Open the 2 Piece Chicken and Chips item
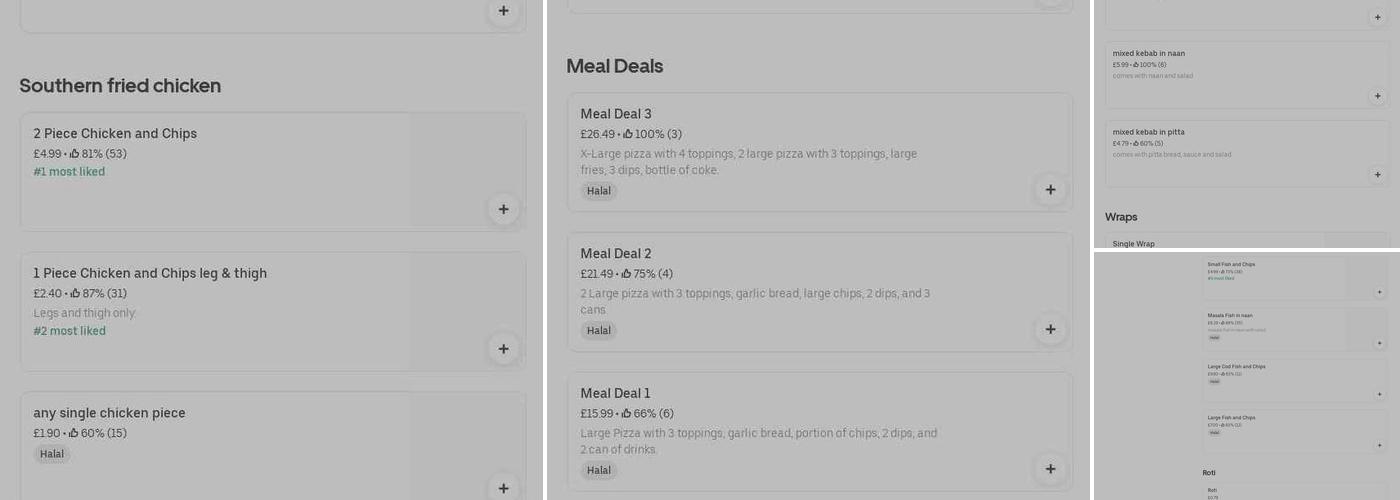This screenshot has width=1400, height=500. 115,134
